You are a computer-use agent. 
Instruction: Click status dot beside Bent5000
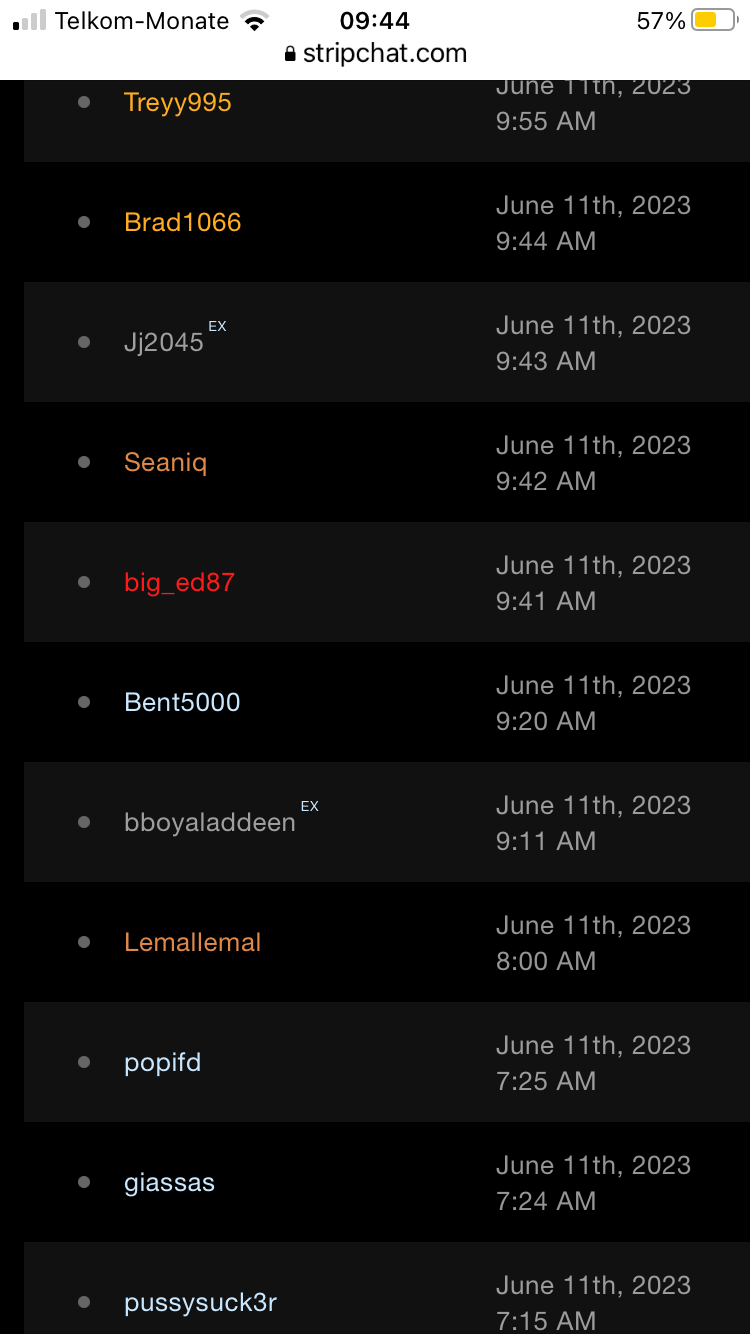[84, 702]
